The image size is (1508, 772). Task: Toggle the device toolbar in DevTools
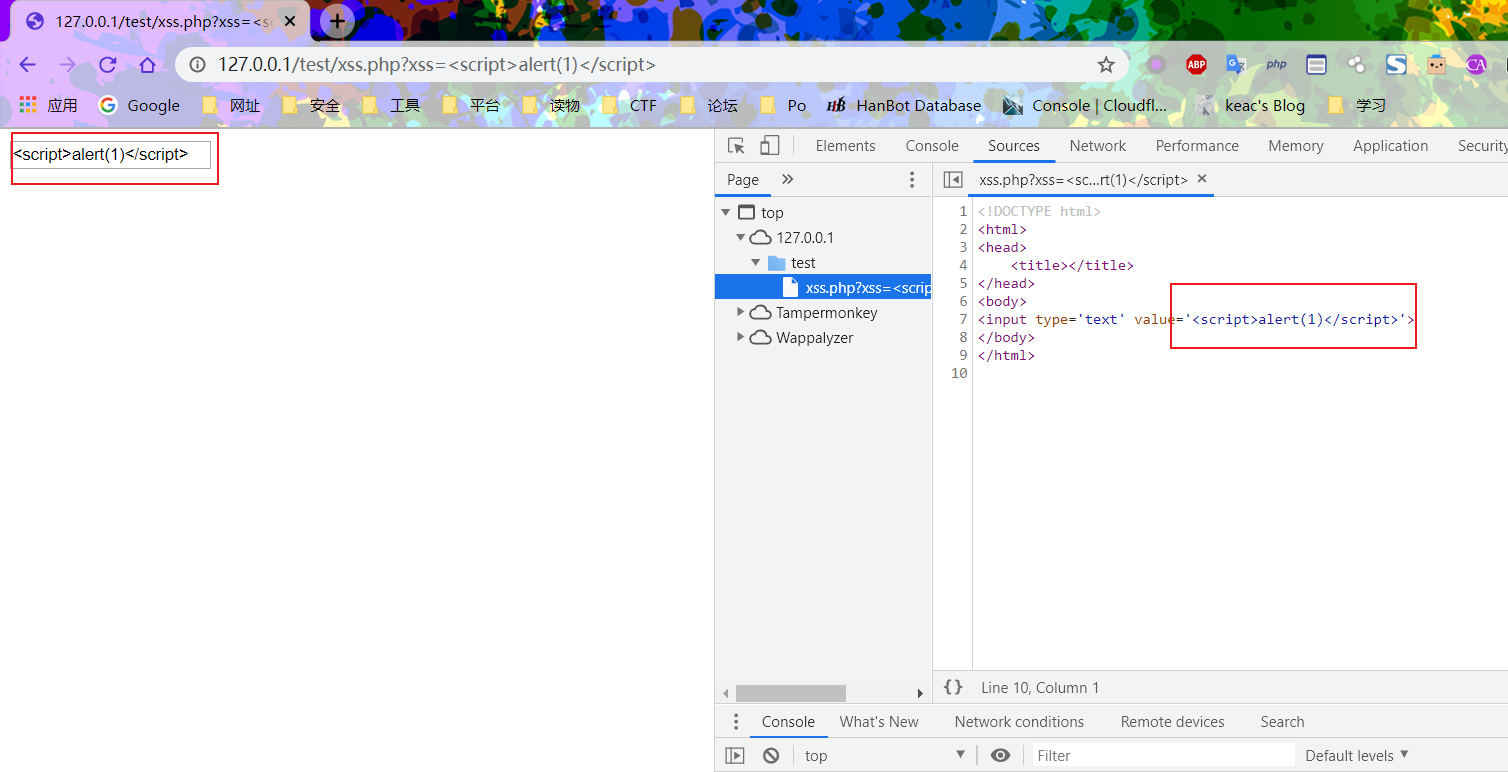click(769, 146)
